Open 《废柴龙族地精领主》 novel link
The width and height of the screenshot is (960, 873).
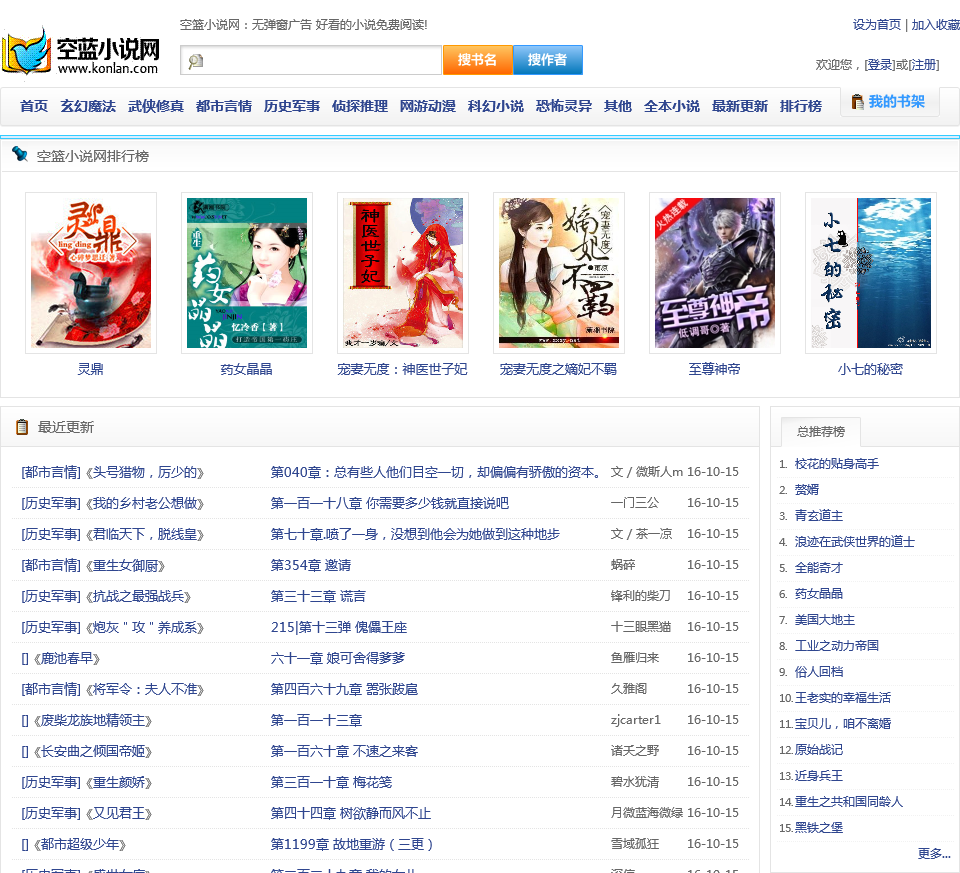(92, 721)
